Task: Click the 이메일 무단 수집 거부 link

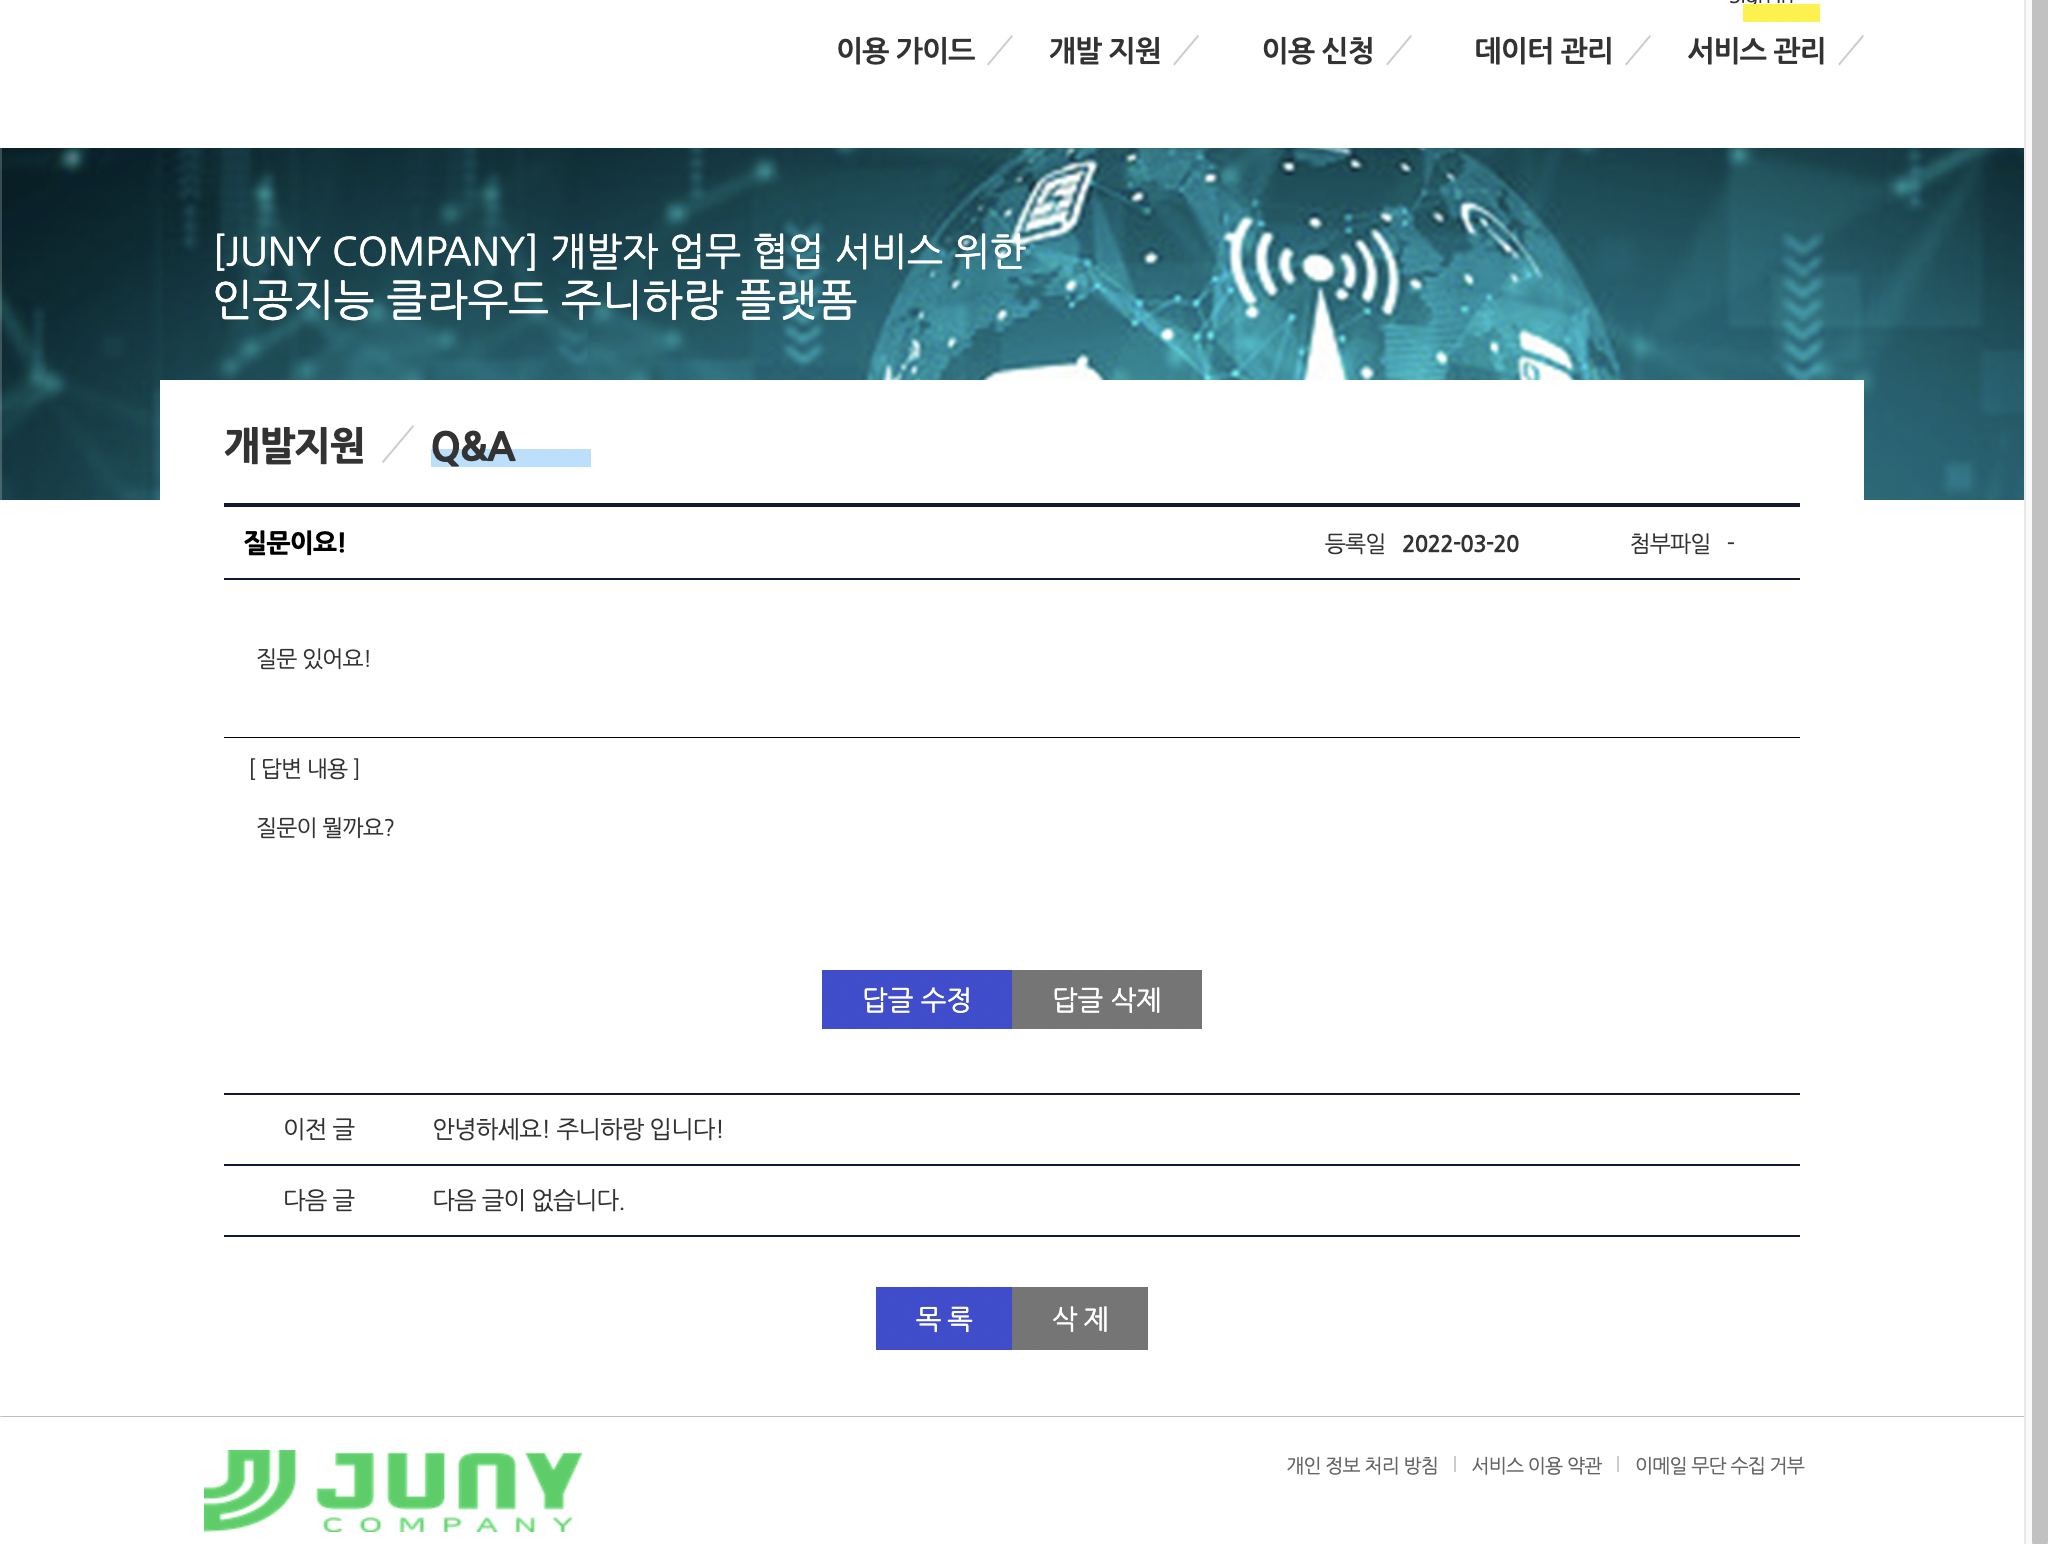Action: pyautogui.click(x=1719, y=1465)
